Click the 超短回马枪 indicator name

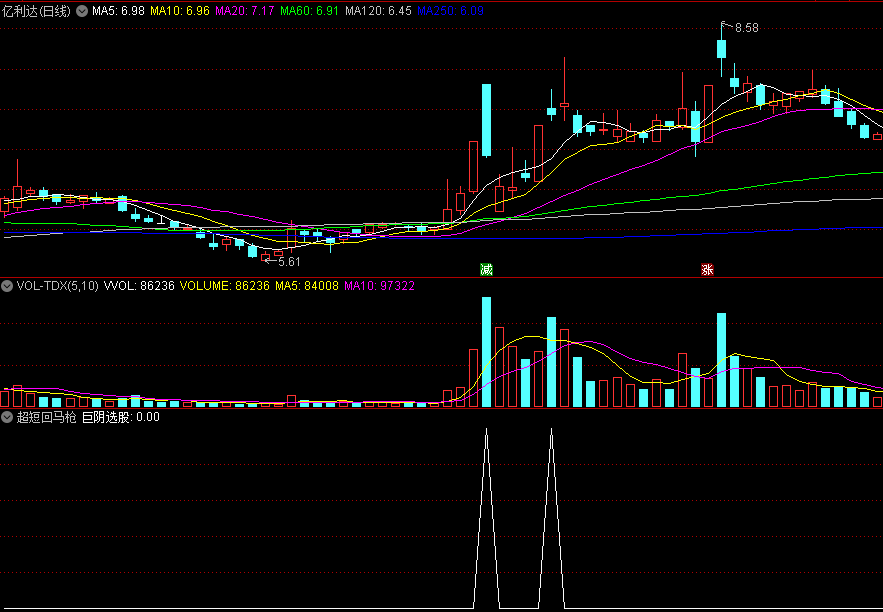(47, 417)
